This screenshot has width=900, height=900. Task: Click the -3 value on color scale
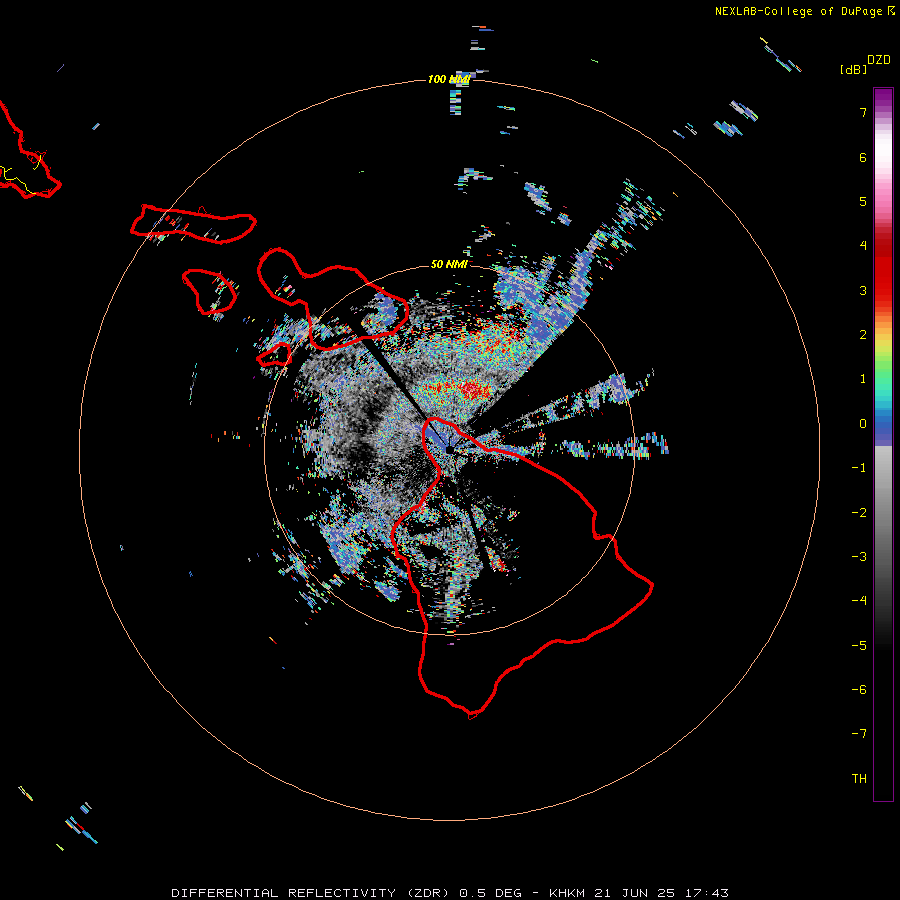pos(859,557)
